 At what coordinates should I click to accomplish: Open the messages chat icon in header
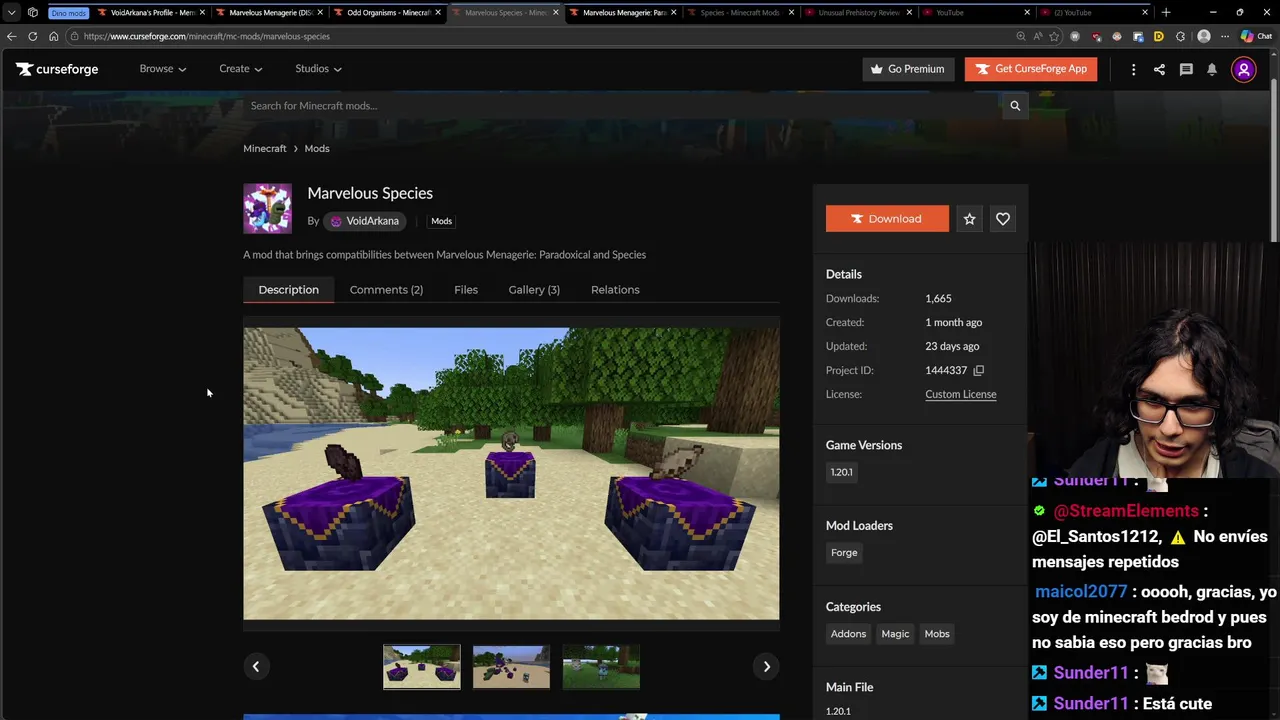(x=1186, y=69)
